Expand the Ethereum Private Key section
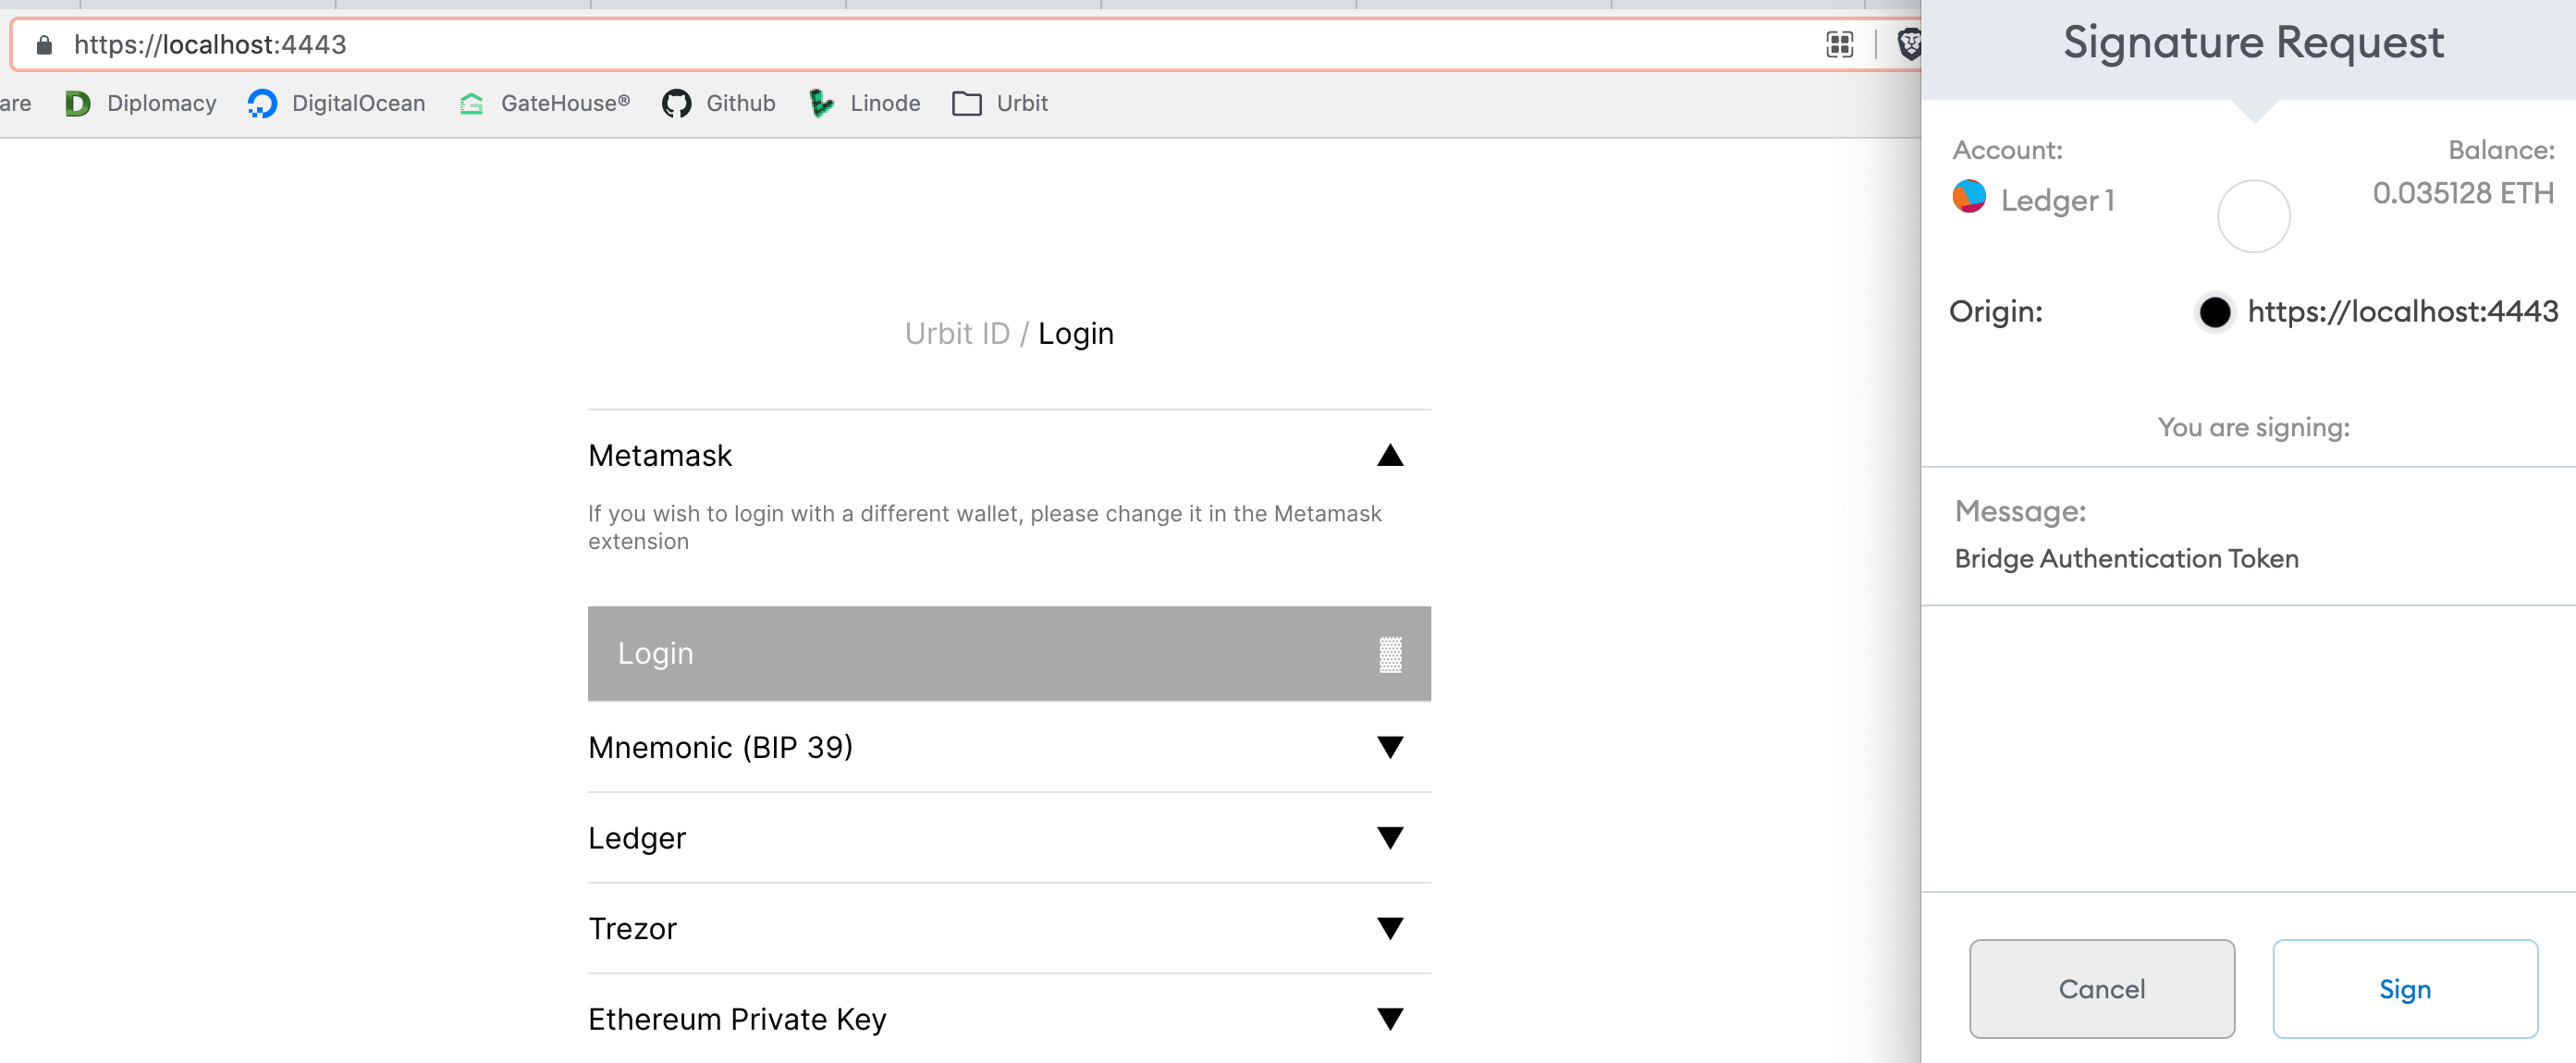2576x1063 pixels. (x=1390, y=1018)
